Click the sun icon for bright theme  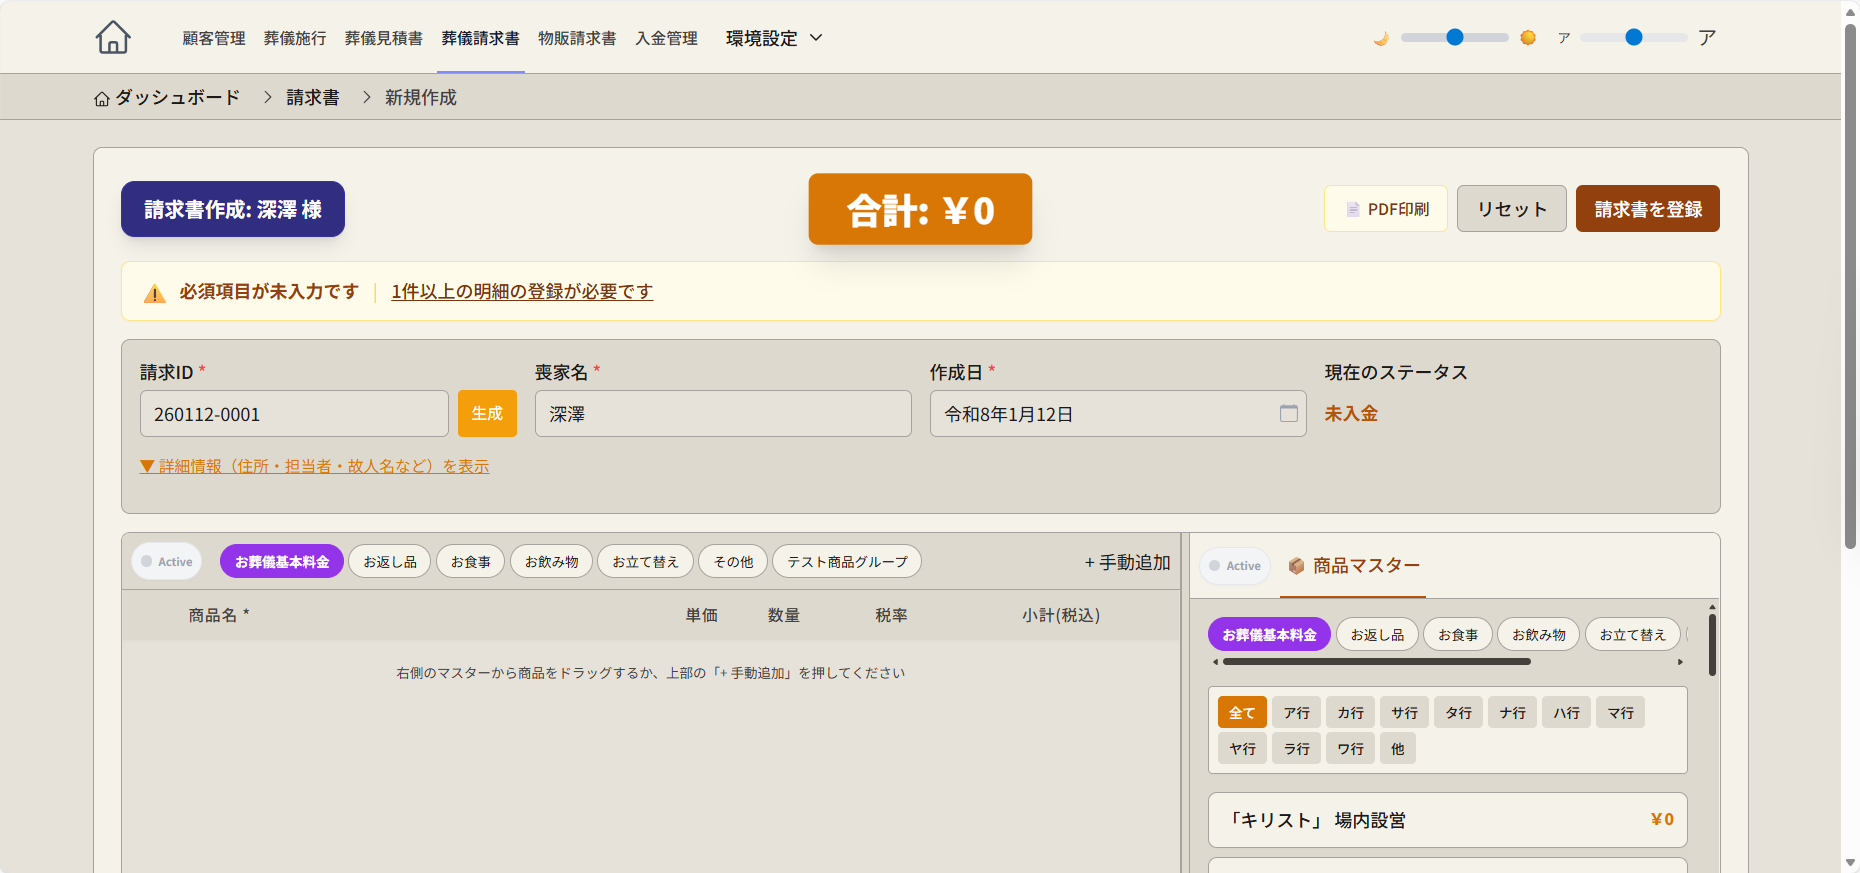1528,38
